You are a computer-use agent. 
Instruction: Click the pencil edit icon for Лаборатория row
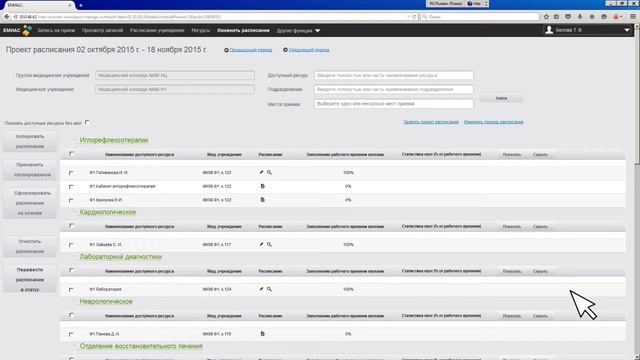pyautogui.click(x=261, y=289)
